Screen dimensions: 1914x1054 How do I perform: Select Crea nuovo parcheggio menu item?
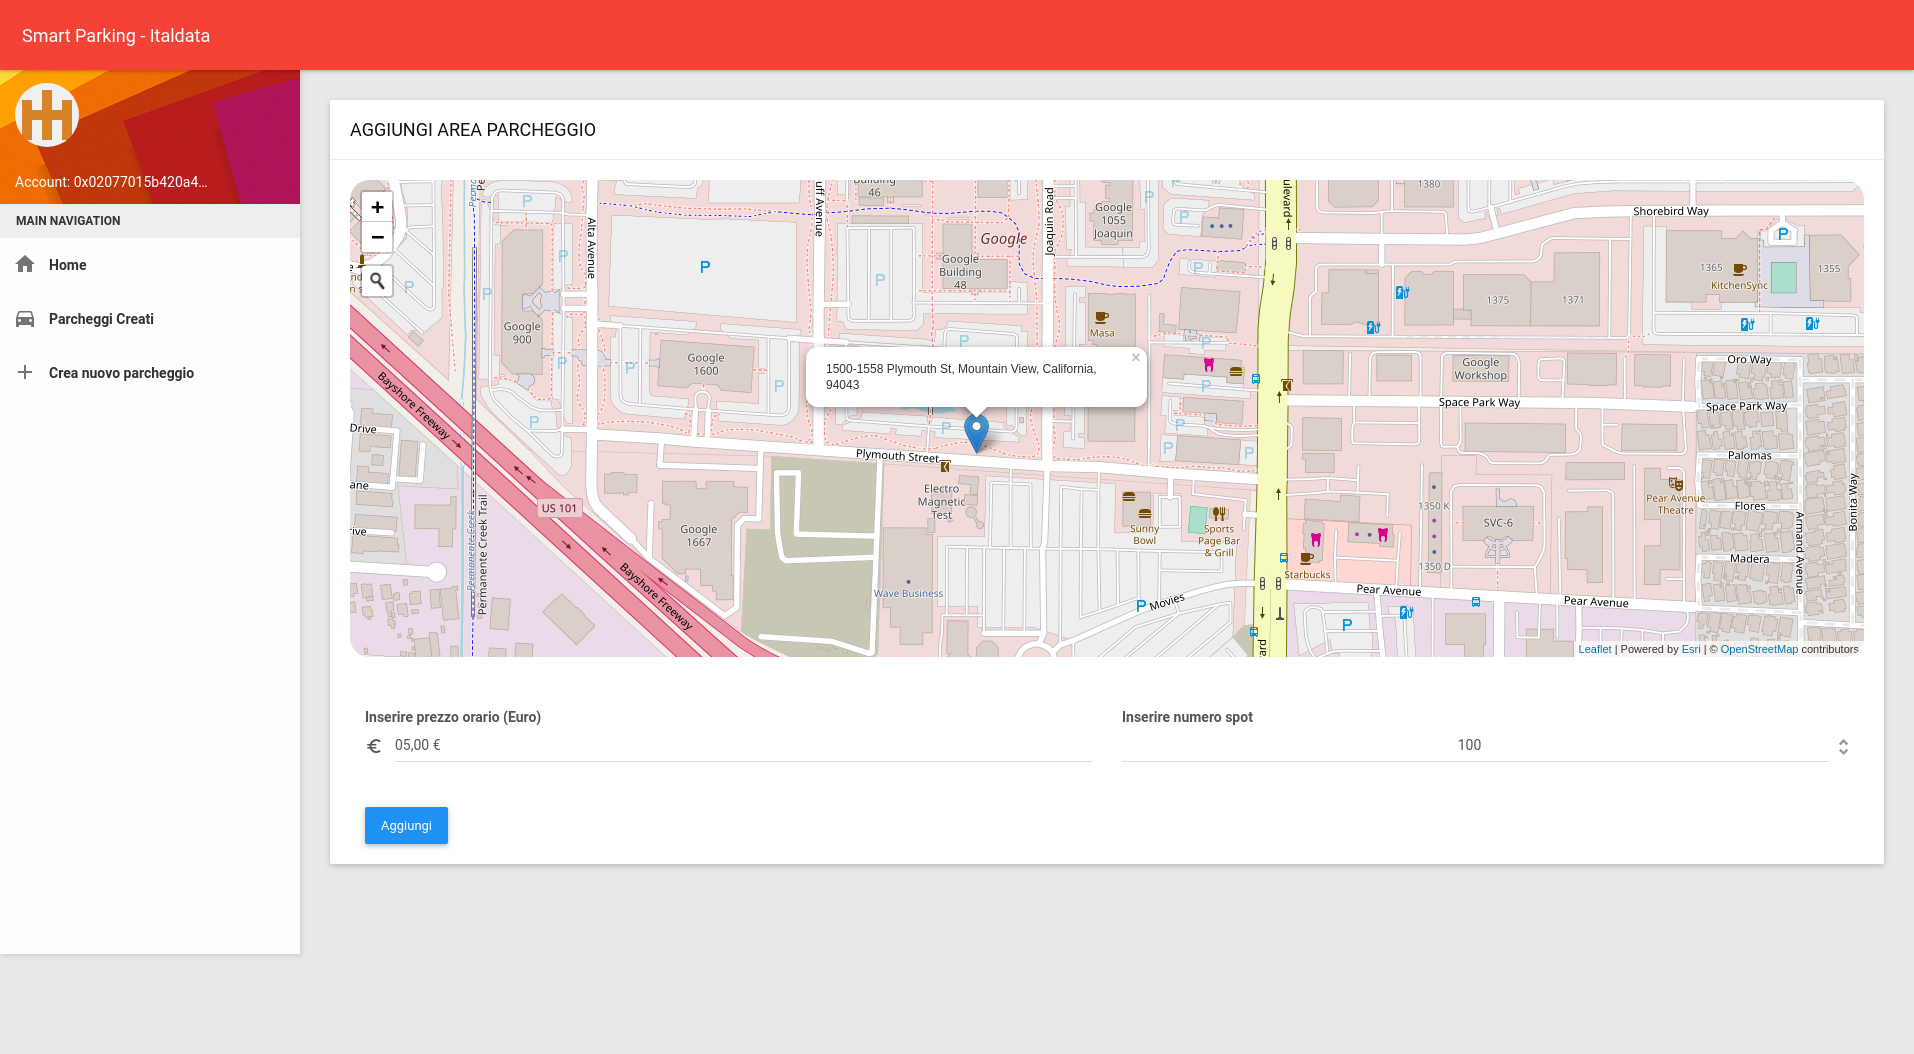coord(150,373)
